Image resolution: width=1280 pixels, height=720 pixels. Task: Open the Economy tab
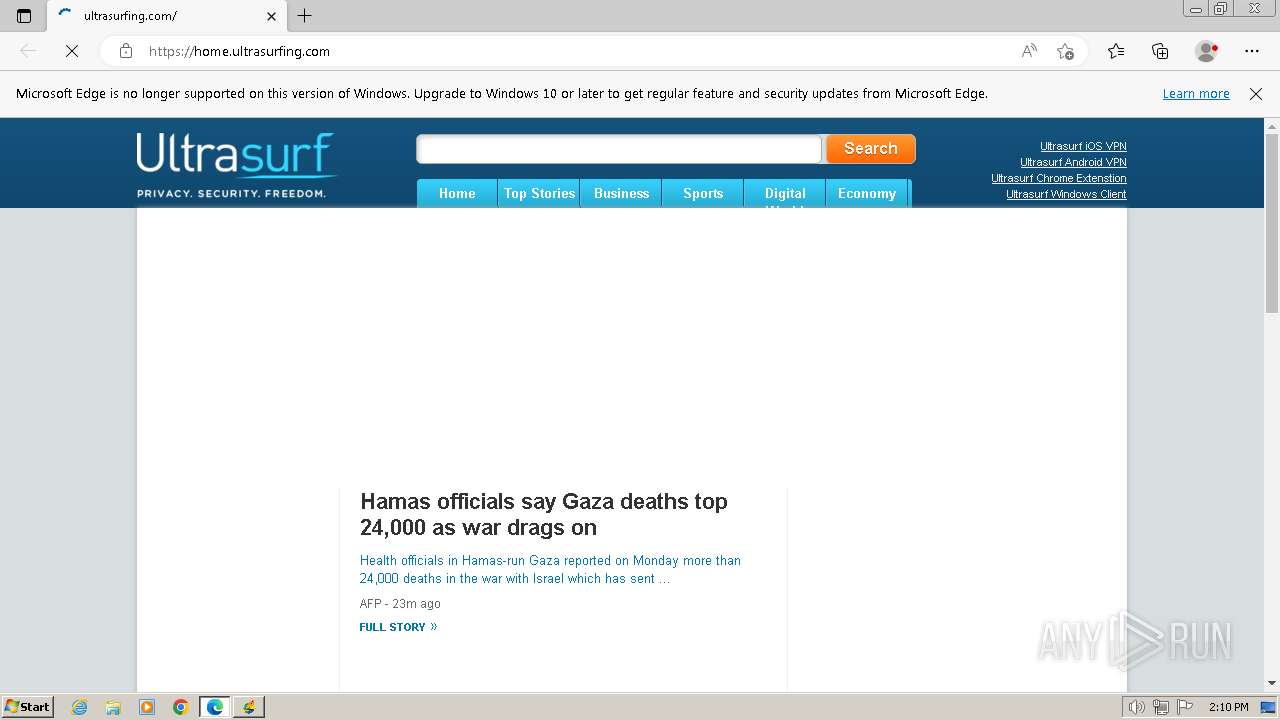(867, 194)
